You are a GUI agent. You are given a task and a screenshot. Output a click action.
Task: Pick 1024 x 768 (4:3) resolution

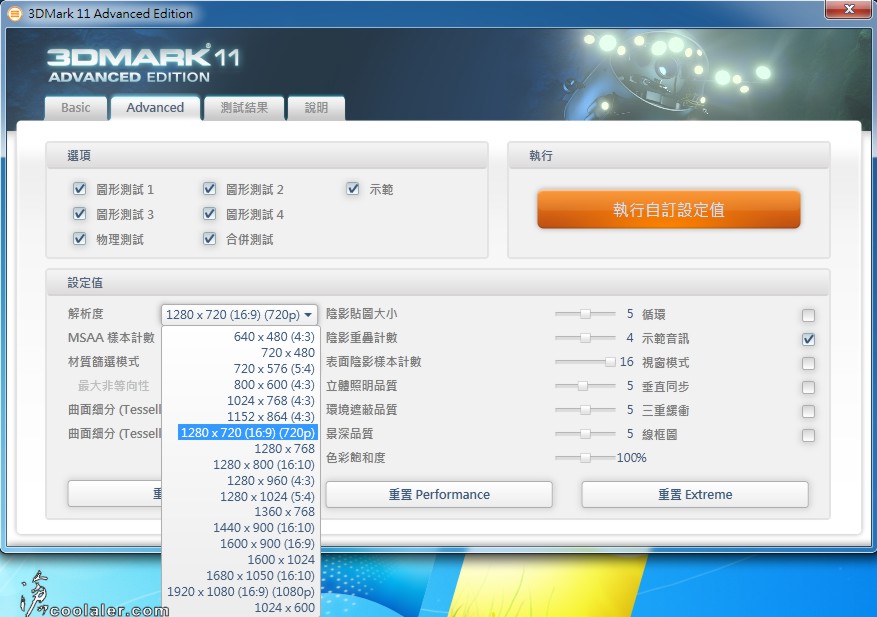(x=271, y=401)
